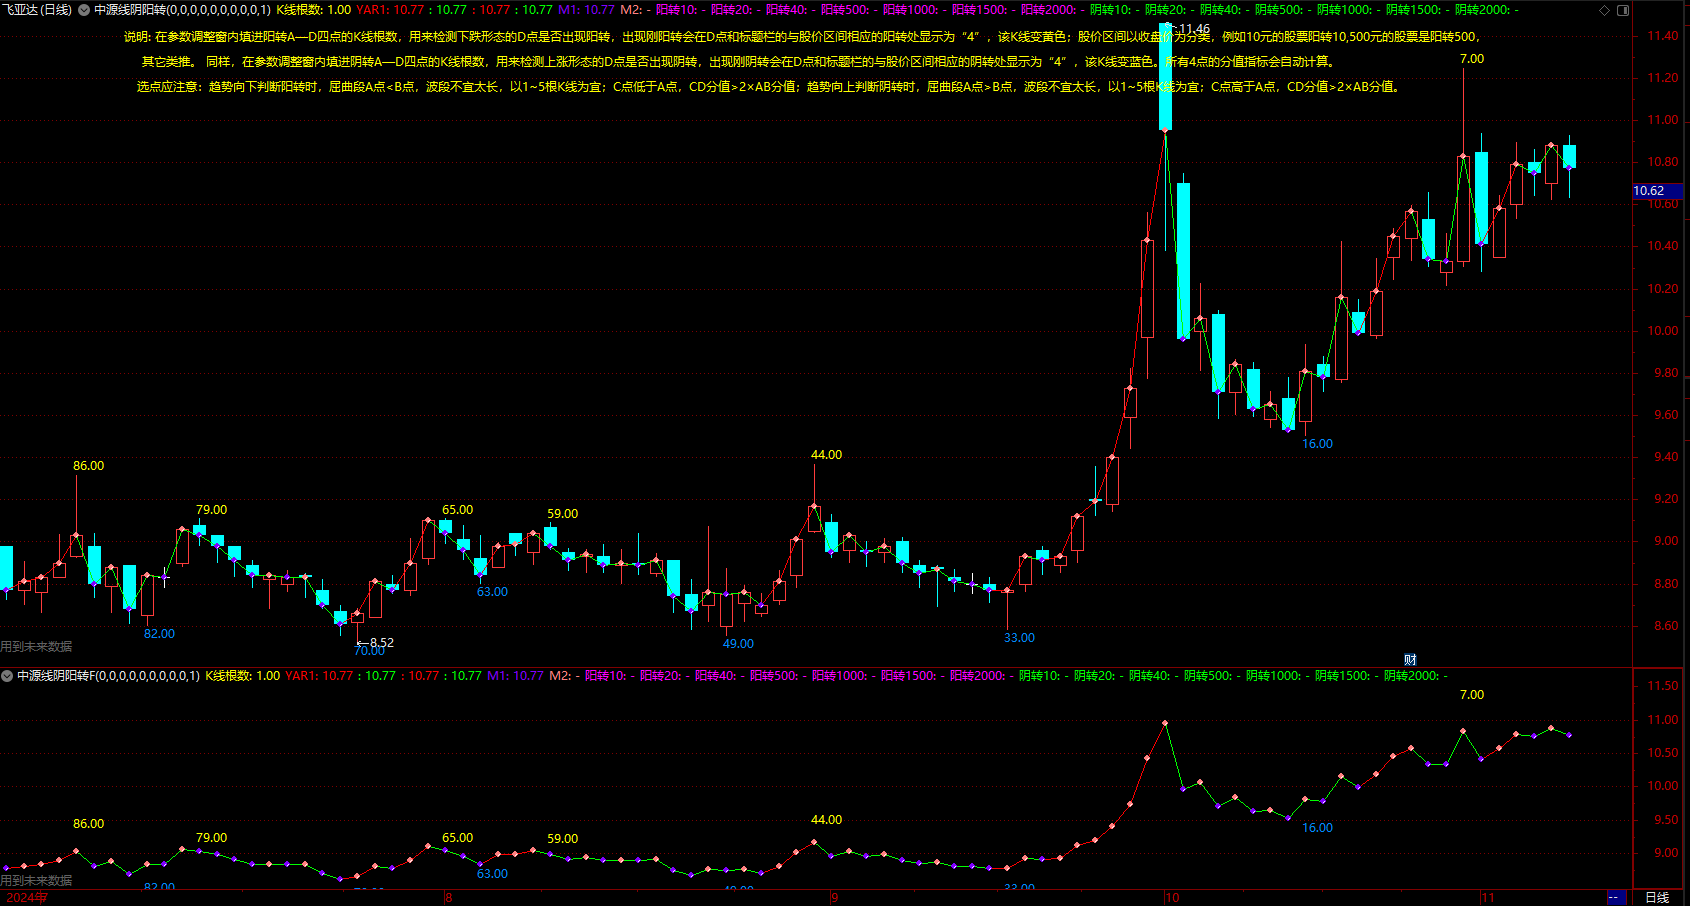The image size is (1690, 906).
Task: Click the 86.00 label in the lower panel
Action: [88, 824]
